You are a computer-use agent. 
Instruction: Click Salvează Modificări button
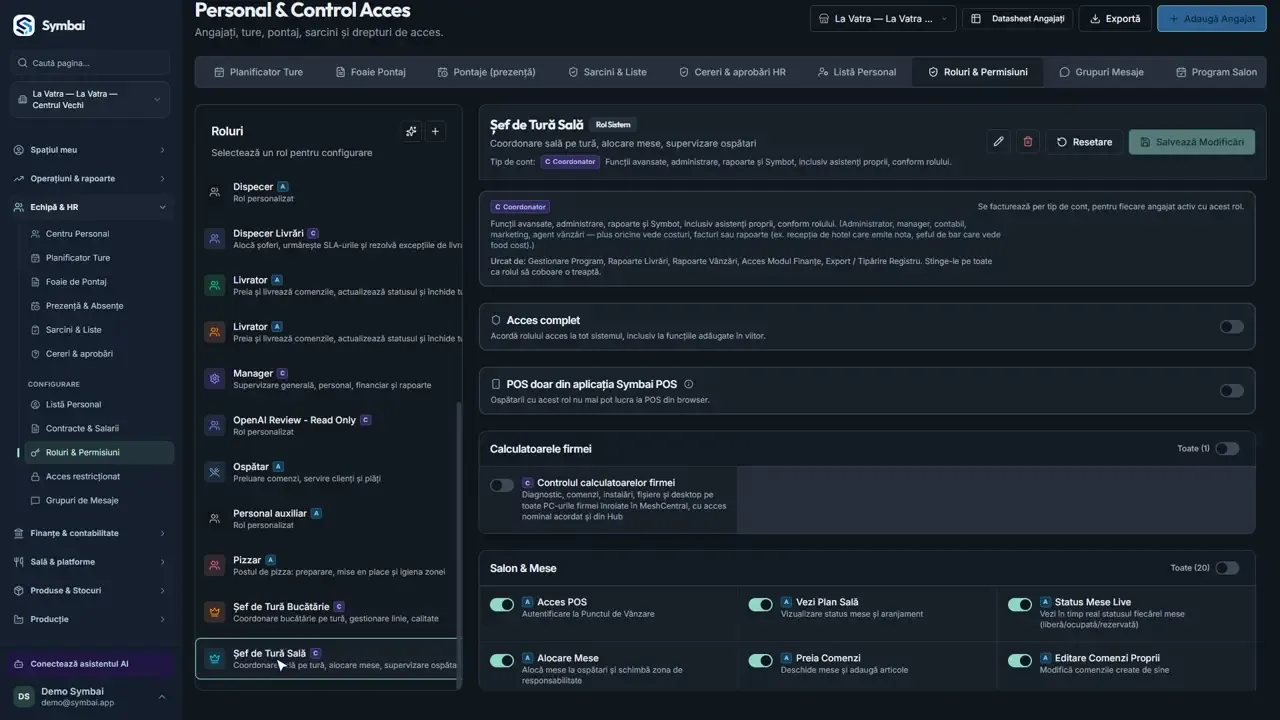pyautogui.click(x=1191, y=142)
